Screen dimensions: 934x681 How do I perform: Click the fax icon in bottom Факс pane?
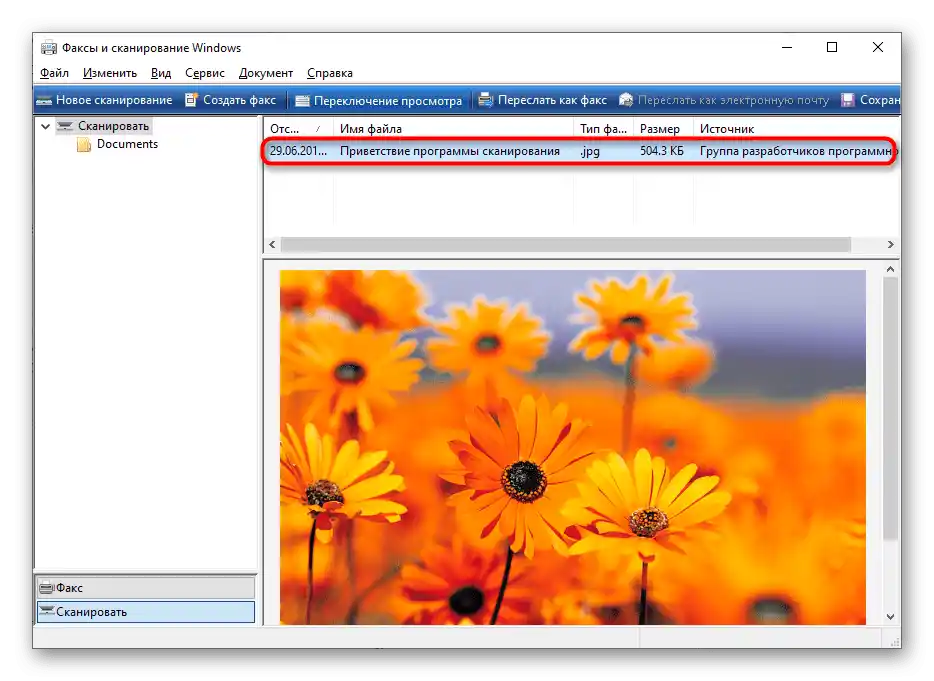click(46, 588)
